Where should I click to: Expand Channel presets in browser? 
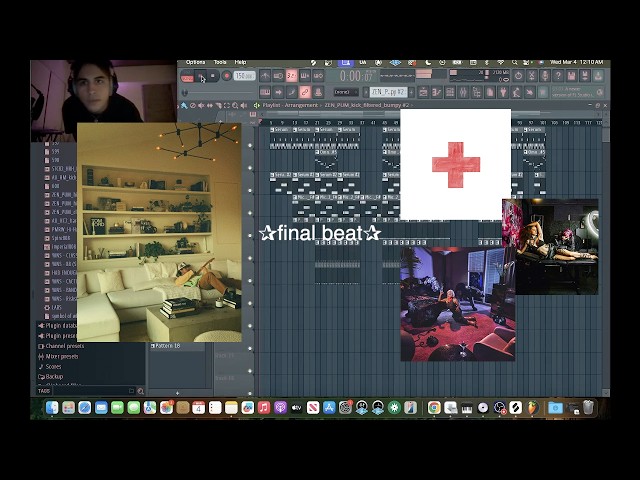click(61, 346)
